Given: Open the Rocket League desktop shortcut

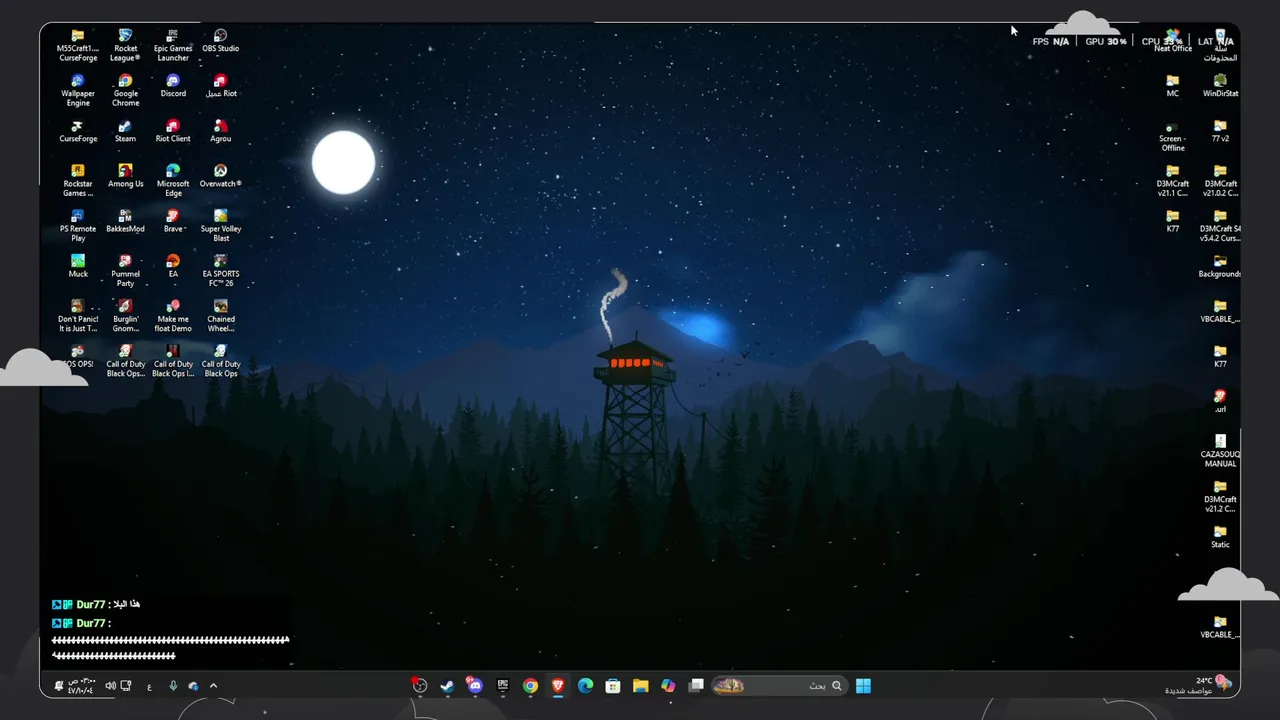Looking at the screenshot, I should point(125,45).
